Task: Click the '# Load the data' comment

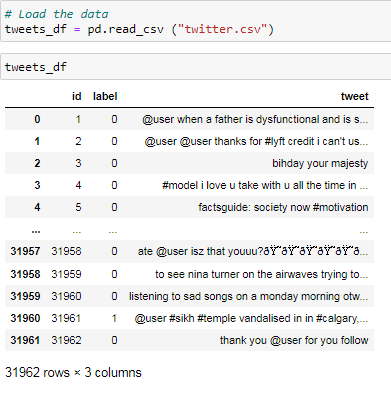Action: pyautogui.click(x=56, y=14)
